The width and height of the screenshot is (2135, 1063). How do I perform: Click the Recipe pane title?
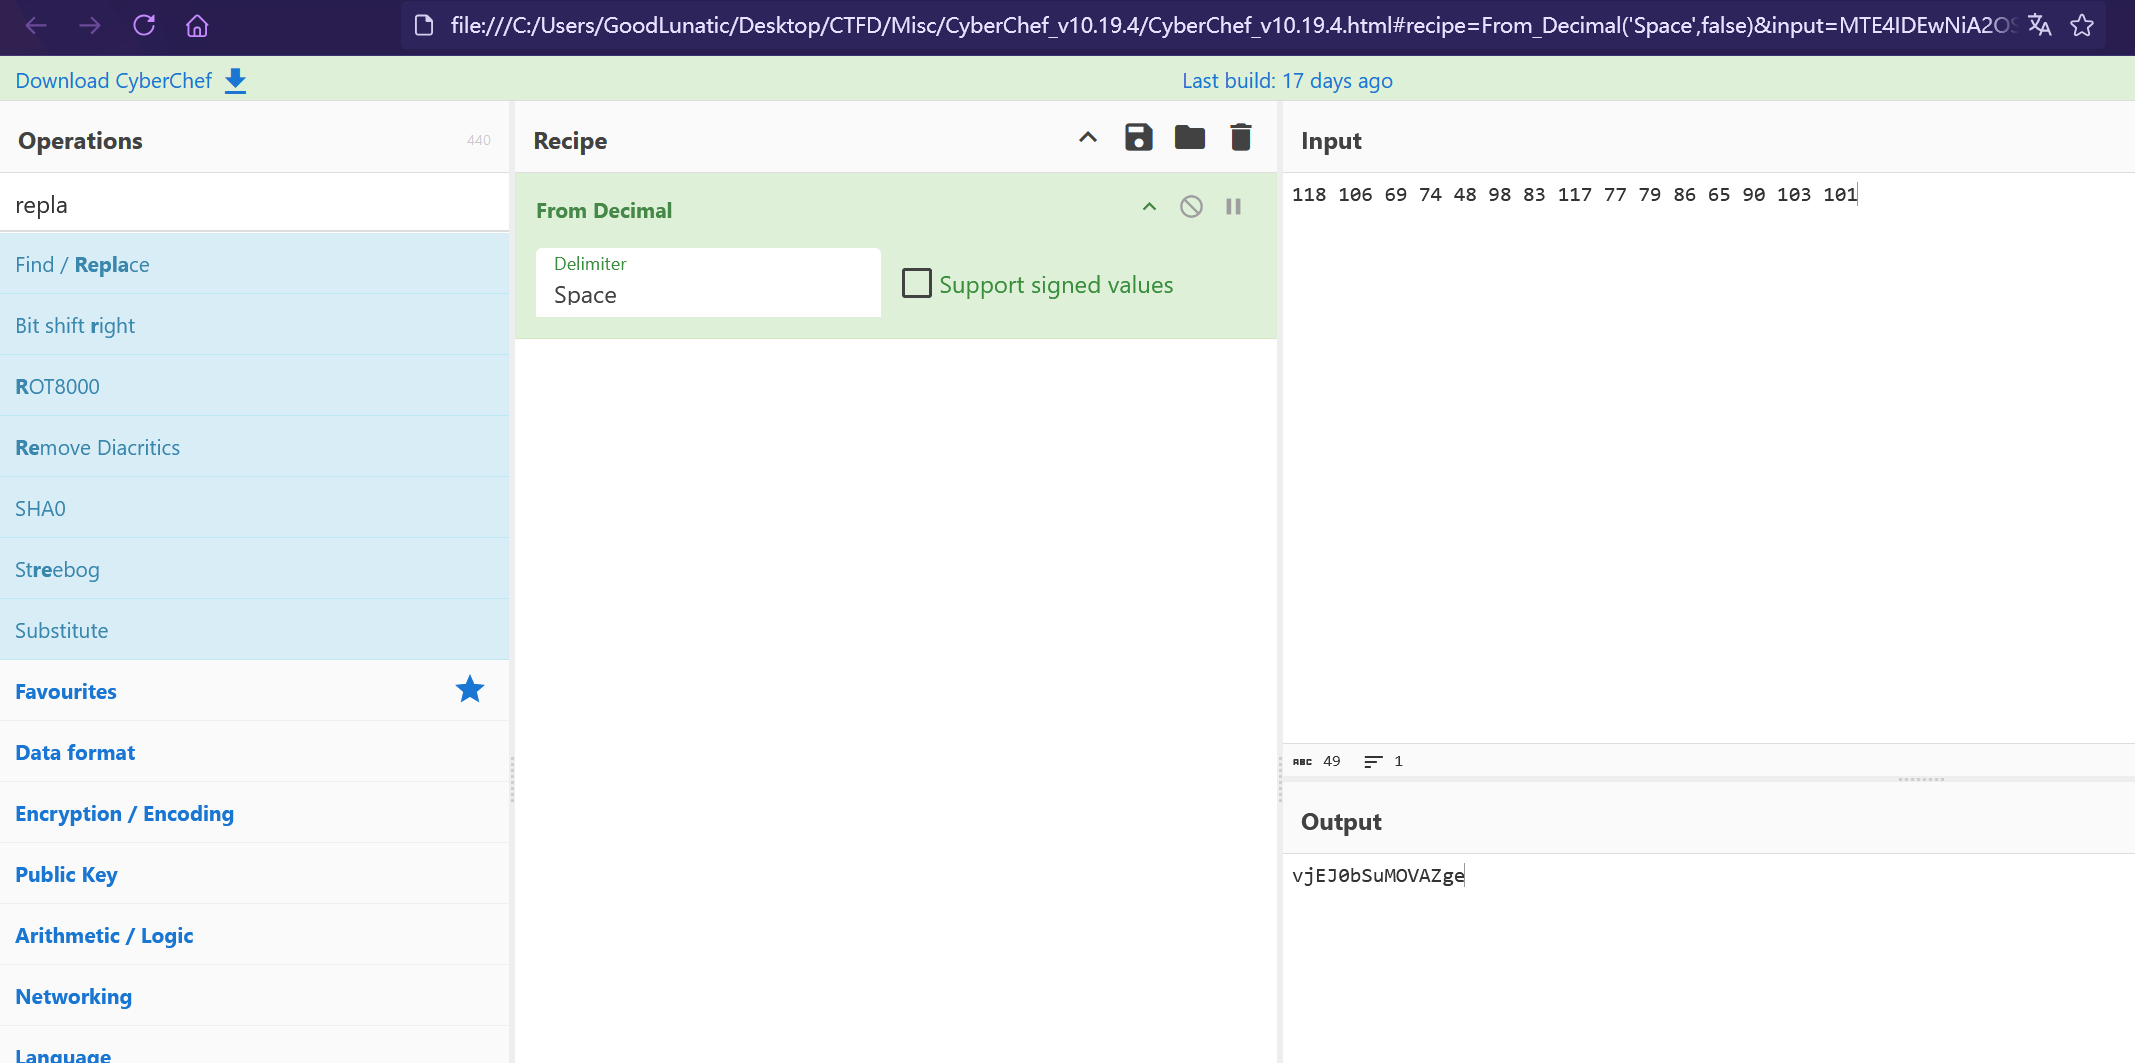[570, 140]
